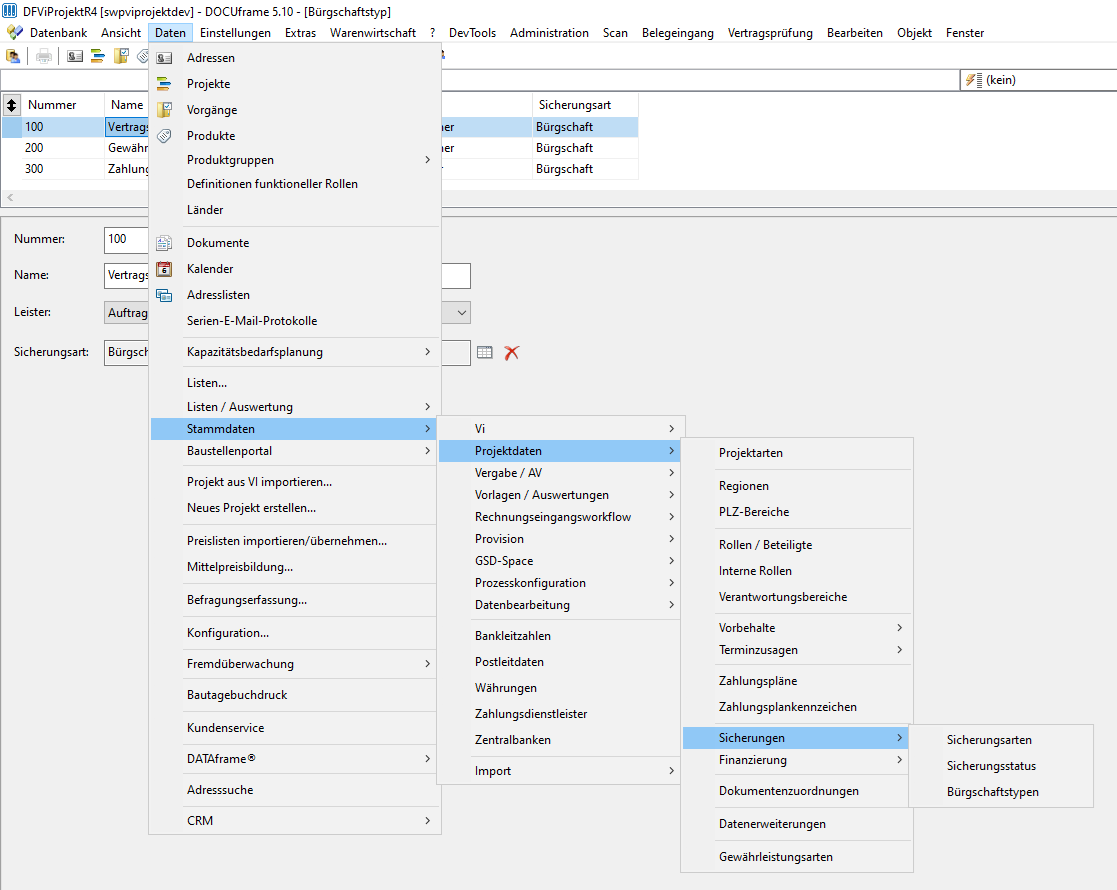
Task: Open the Administration menu
Action: click(549, 33)
